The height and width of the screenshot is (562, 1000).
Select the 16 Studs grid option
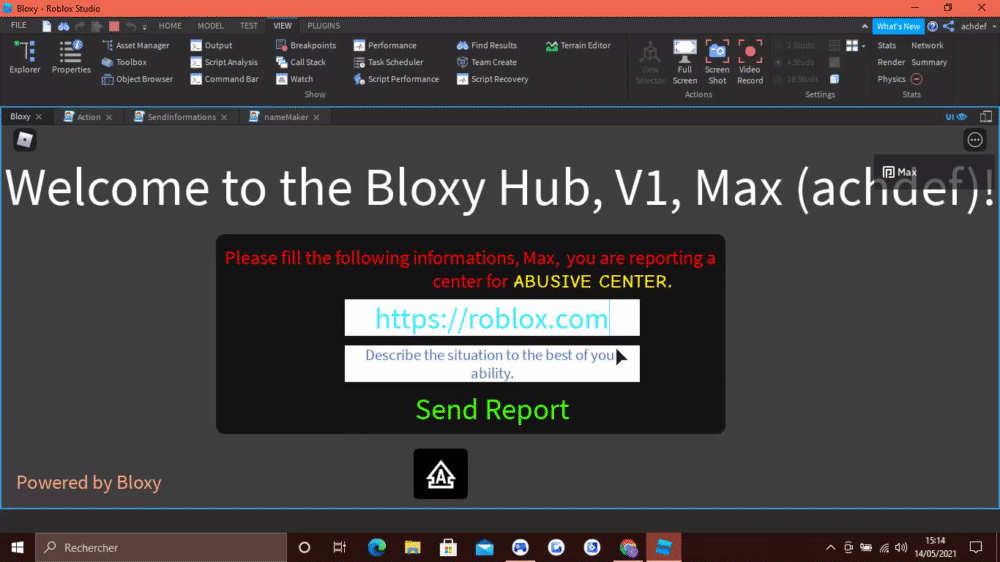click(796, 79)
